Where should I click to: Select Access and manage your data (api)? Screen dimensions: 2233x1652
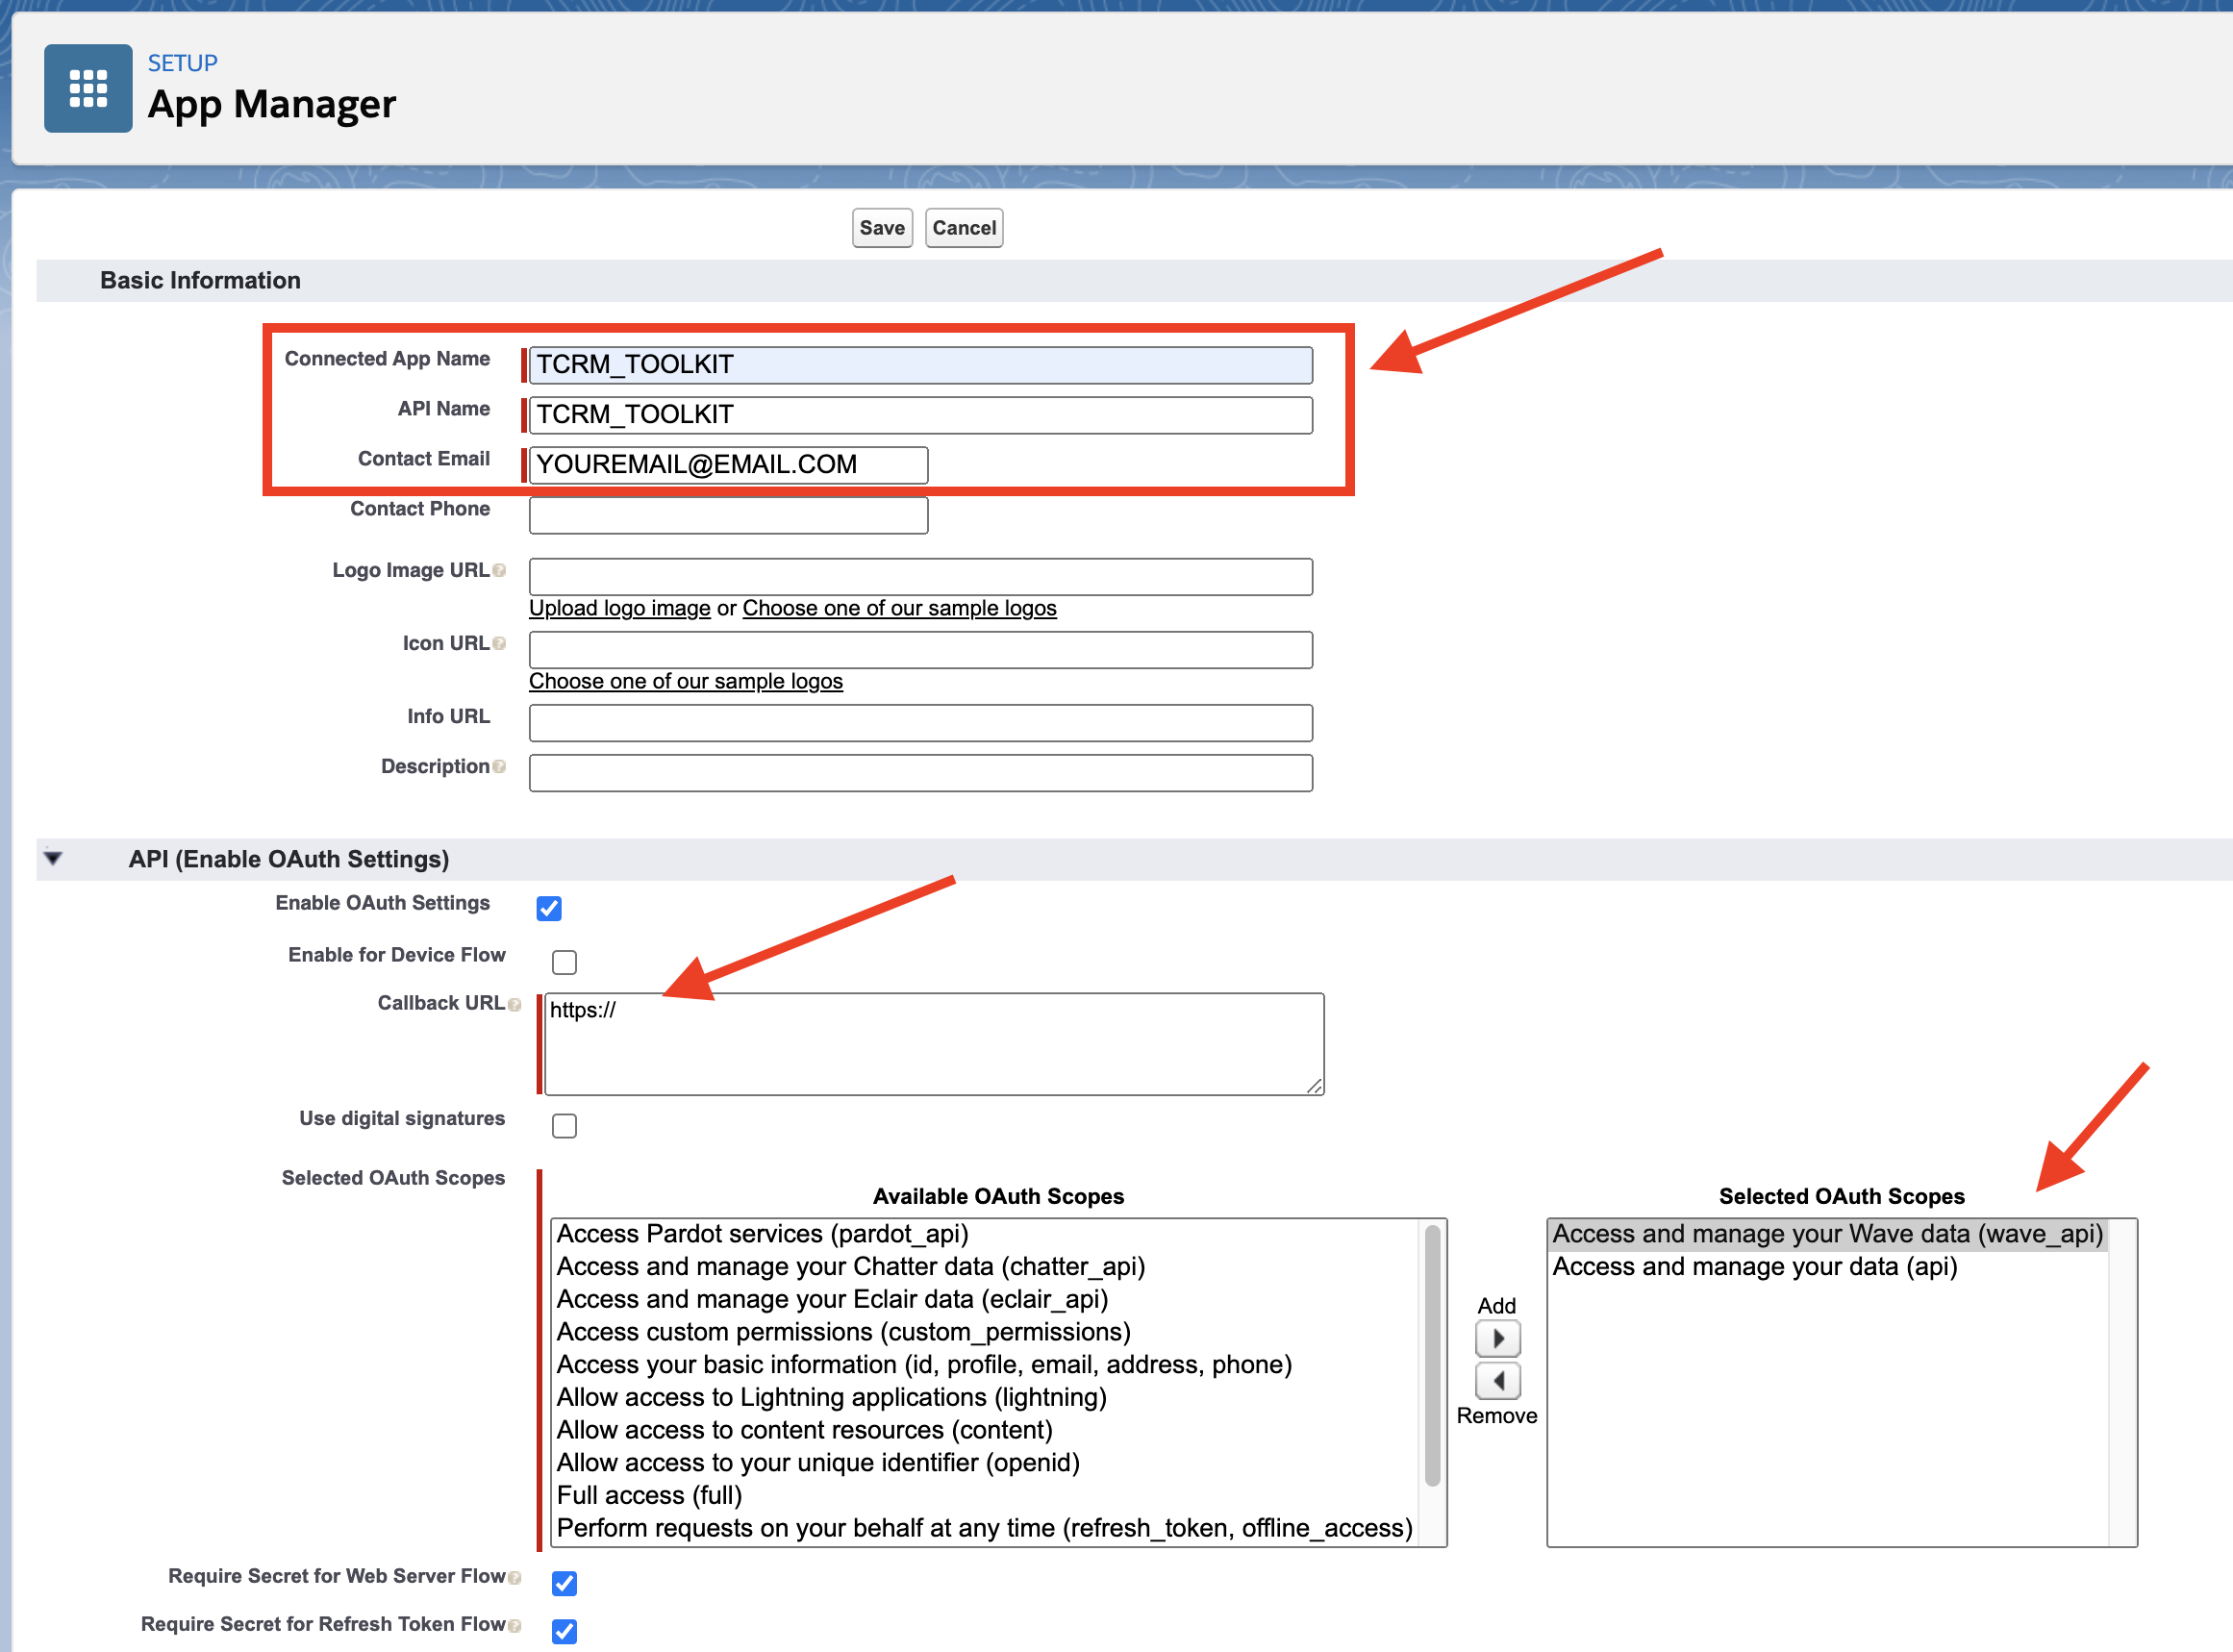(1754, 1266)
